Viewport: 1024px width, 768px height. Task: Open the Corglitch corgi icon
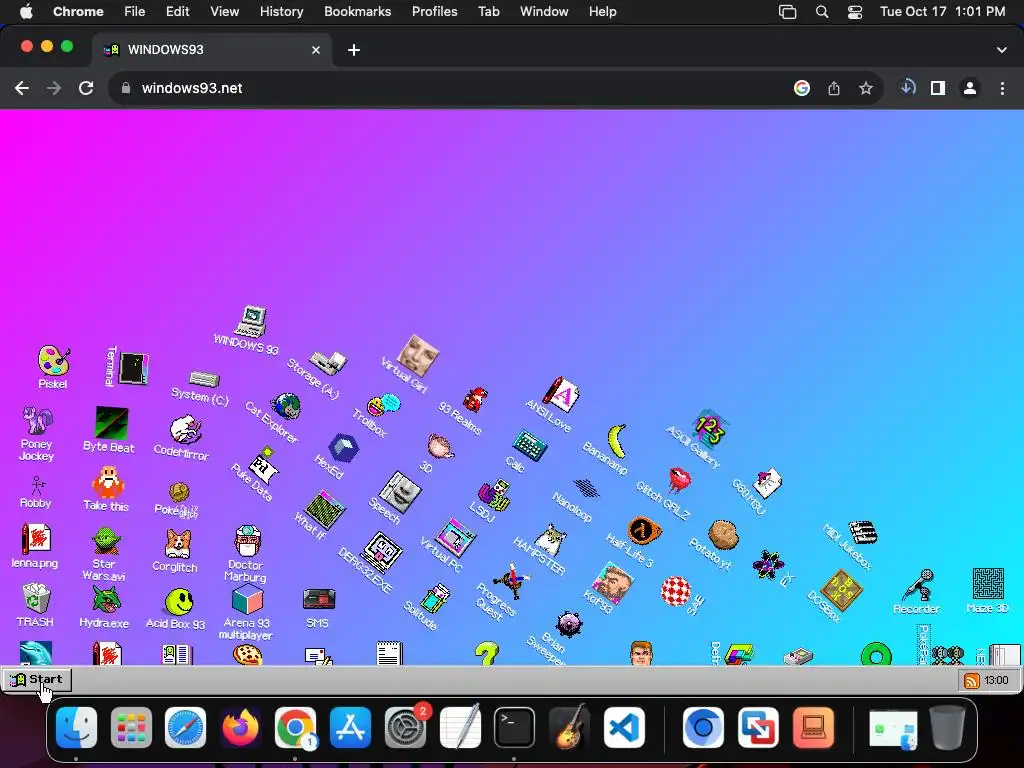tap(178, 543)
